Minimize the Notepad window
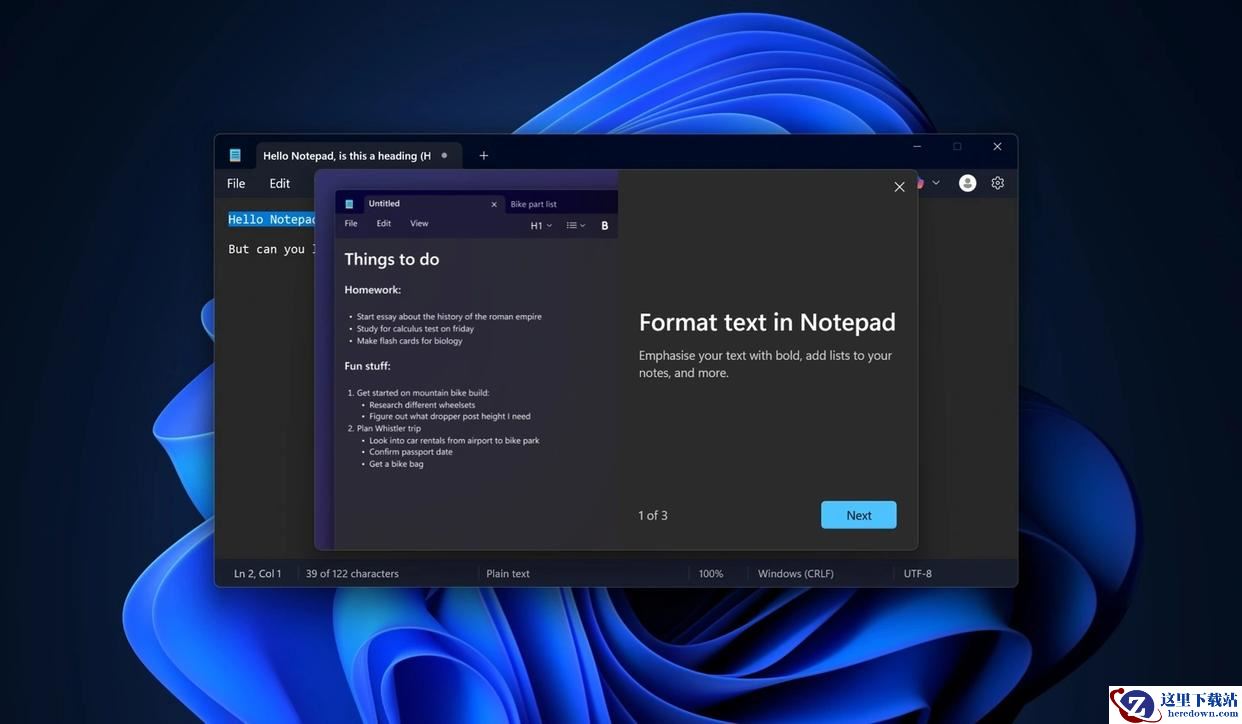Image resolution: width=1242 pixels, height=724 pixels. click(917, 147)
